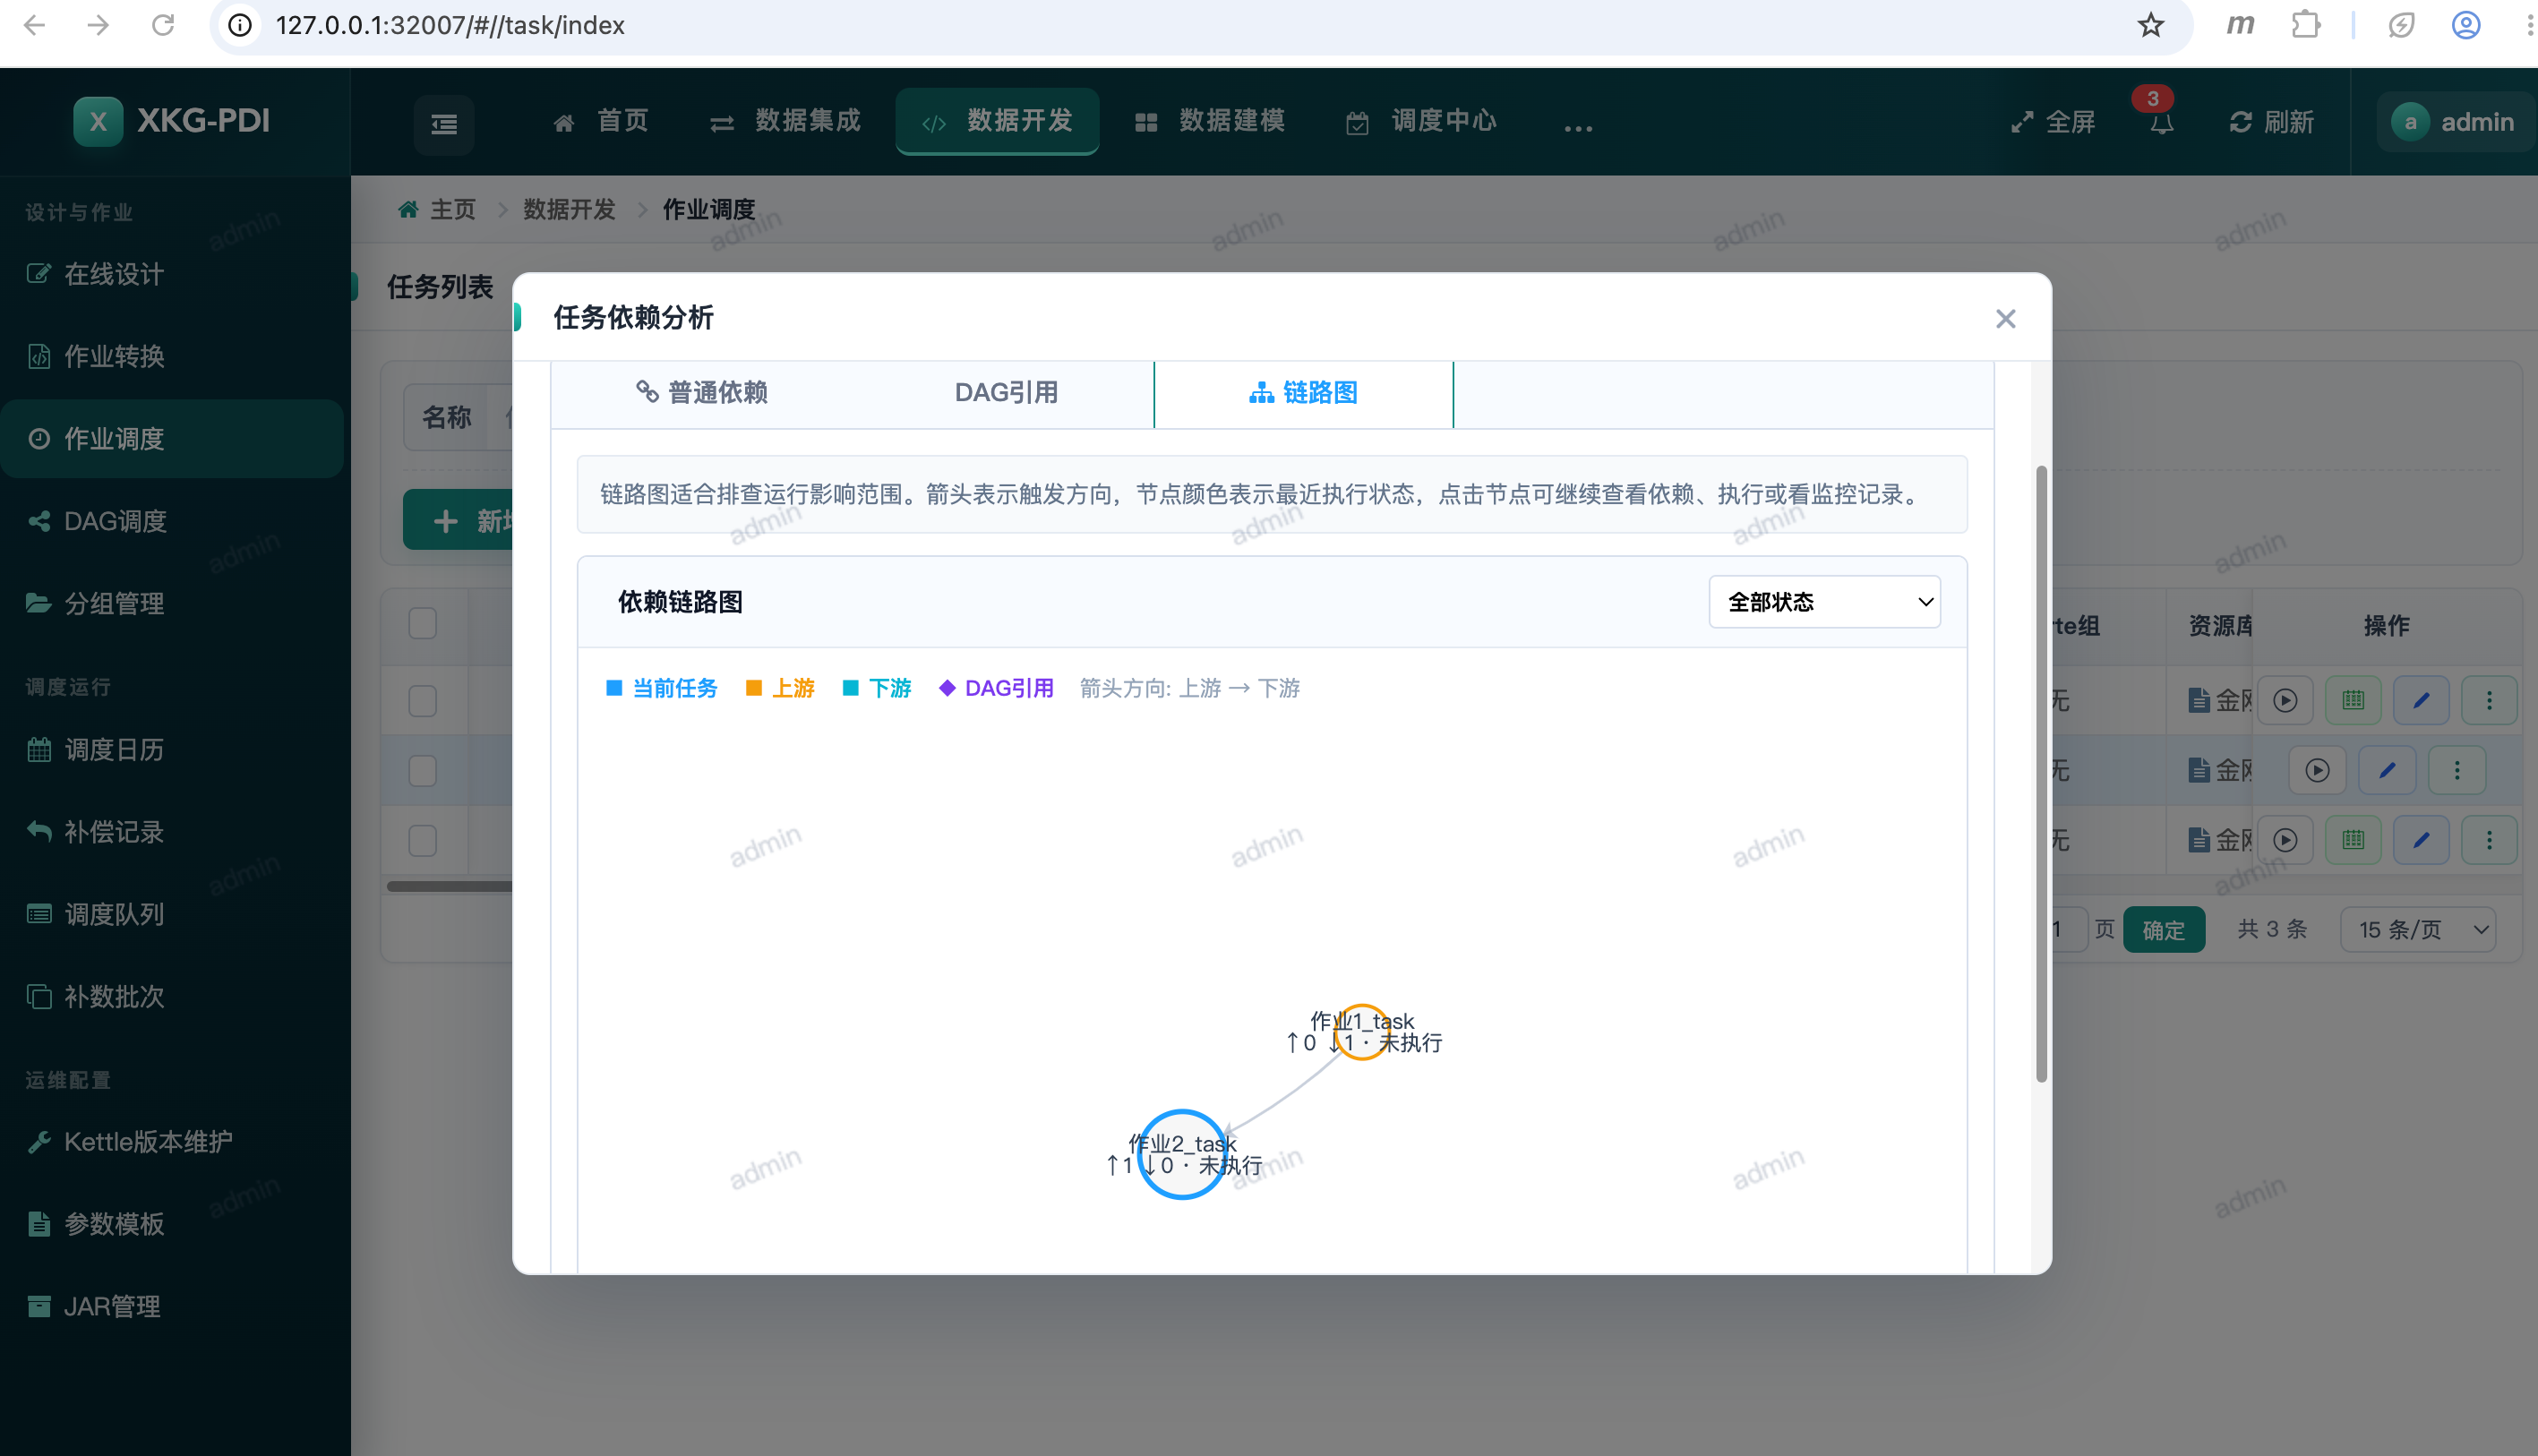2538x1456 pixels.
Task: Open more actions menu in highlighted second row
Action: pyautogui.click(x=2457, y=770)
